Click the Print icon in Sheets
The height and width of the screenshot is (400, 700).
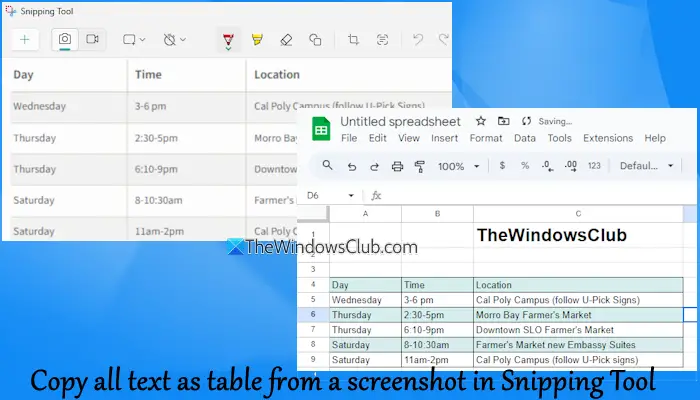click(x=397, y=167)
